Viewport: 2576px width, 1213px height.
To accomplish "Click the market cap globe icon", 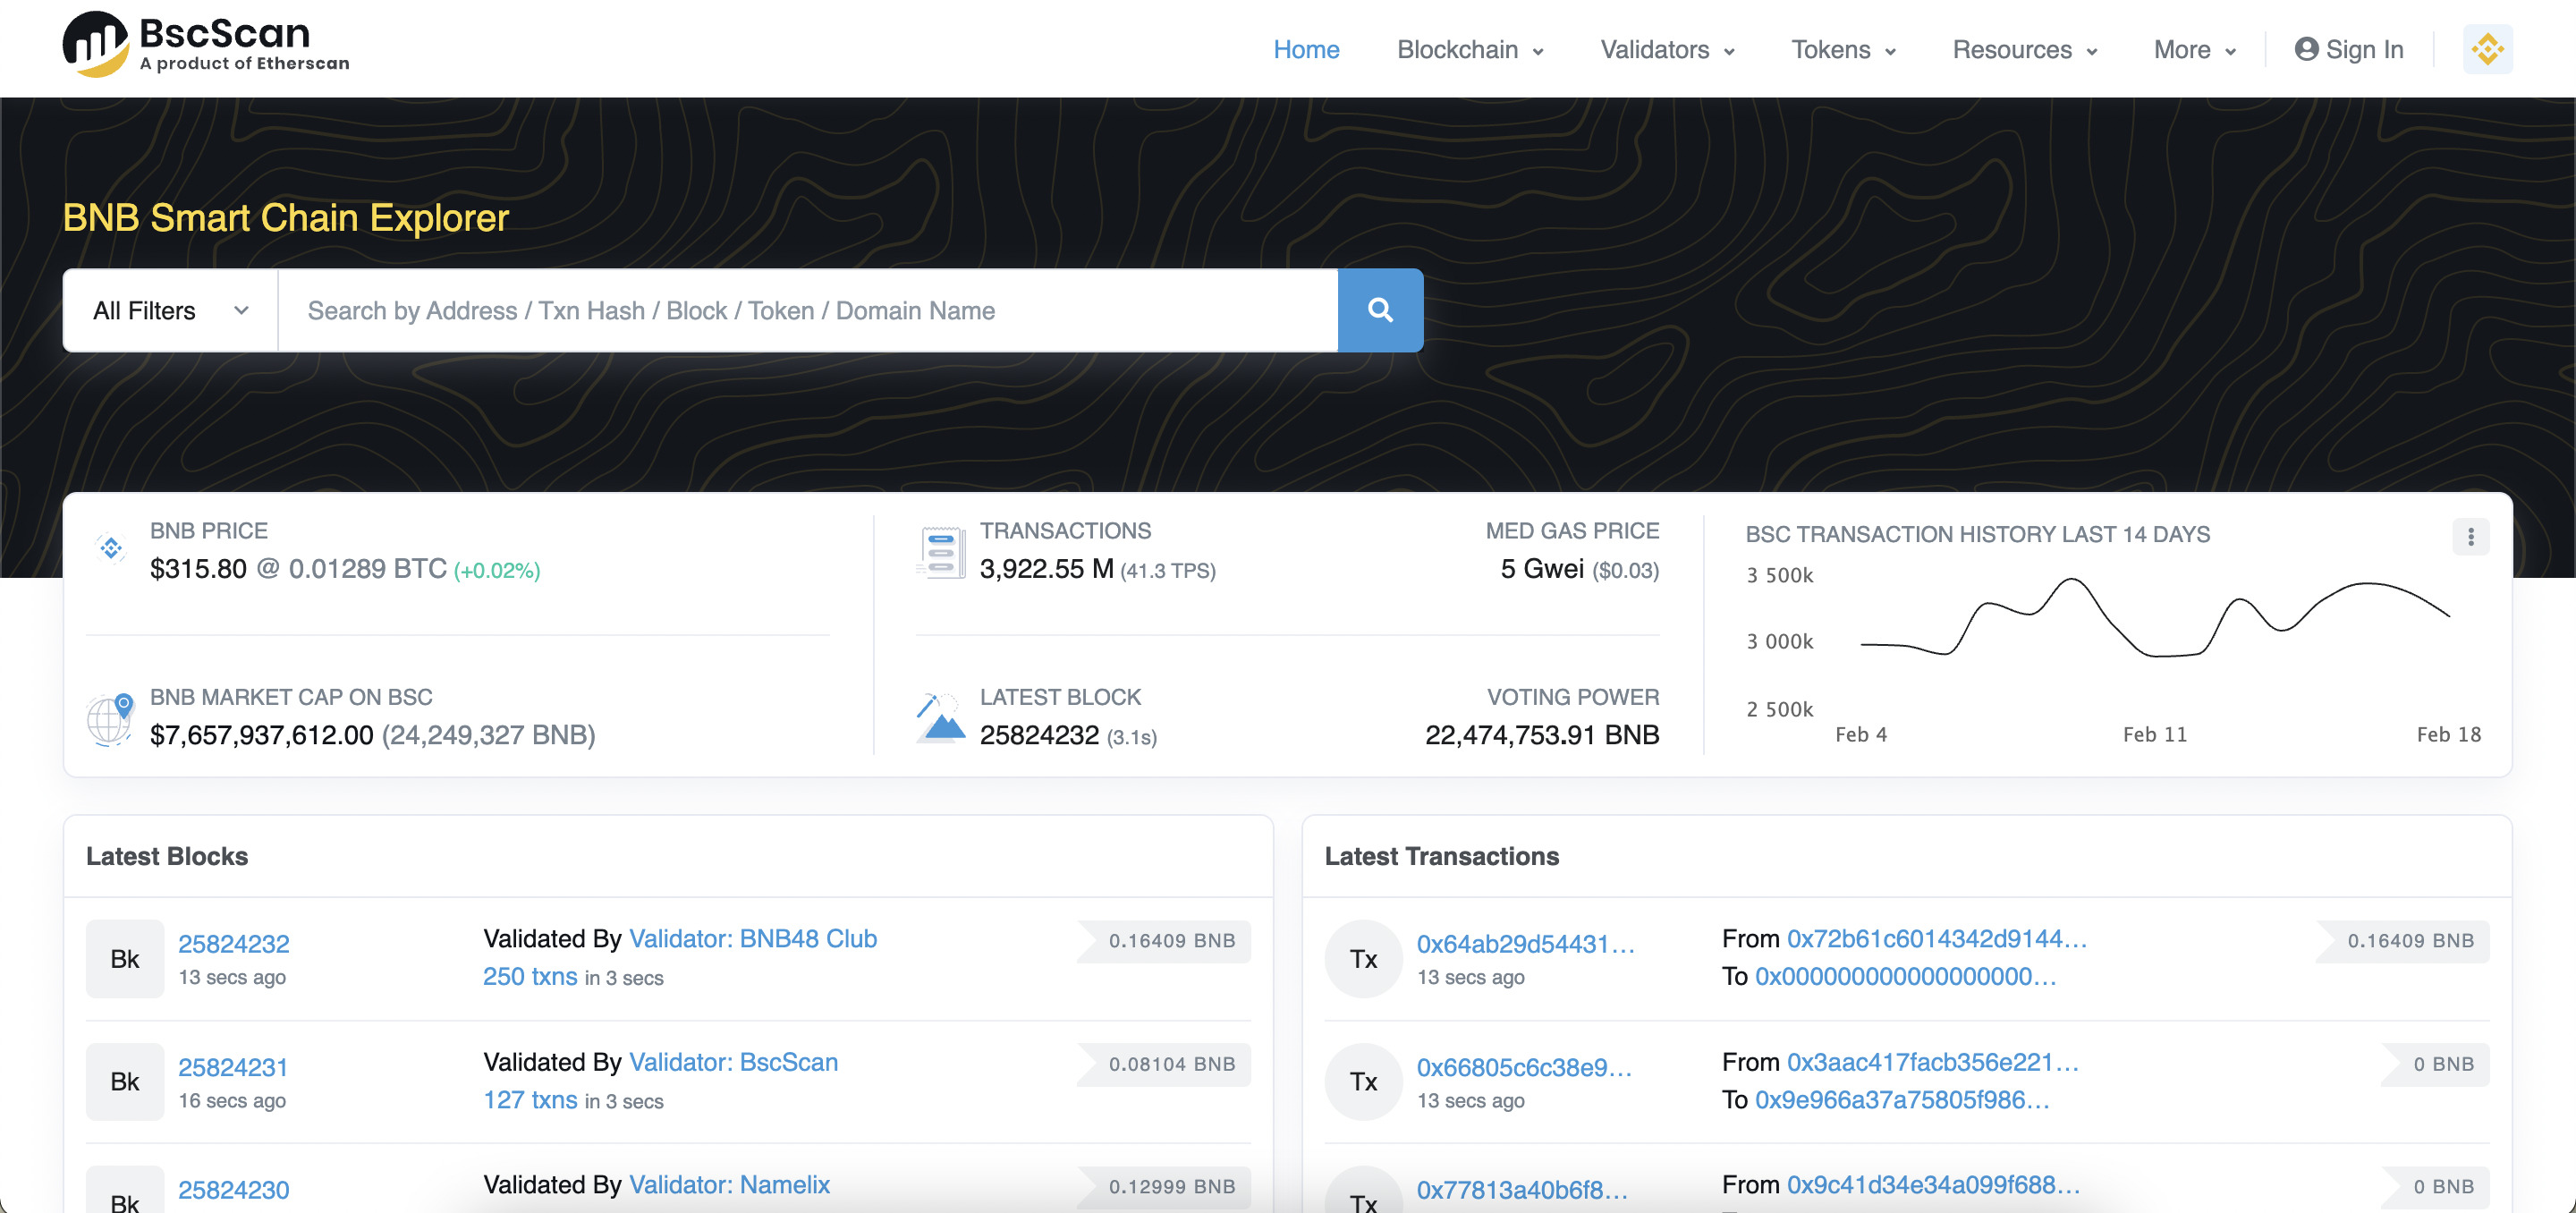I will [x=110, y=719].
